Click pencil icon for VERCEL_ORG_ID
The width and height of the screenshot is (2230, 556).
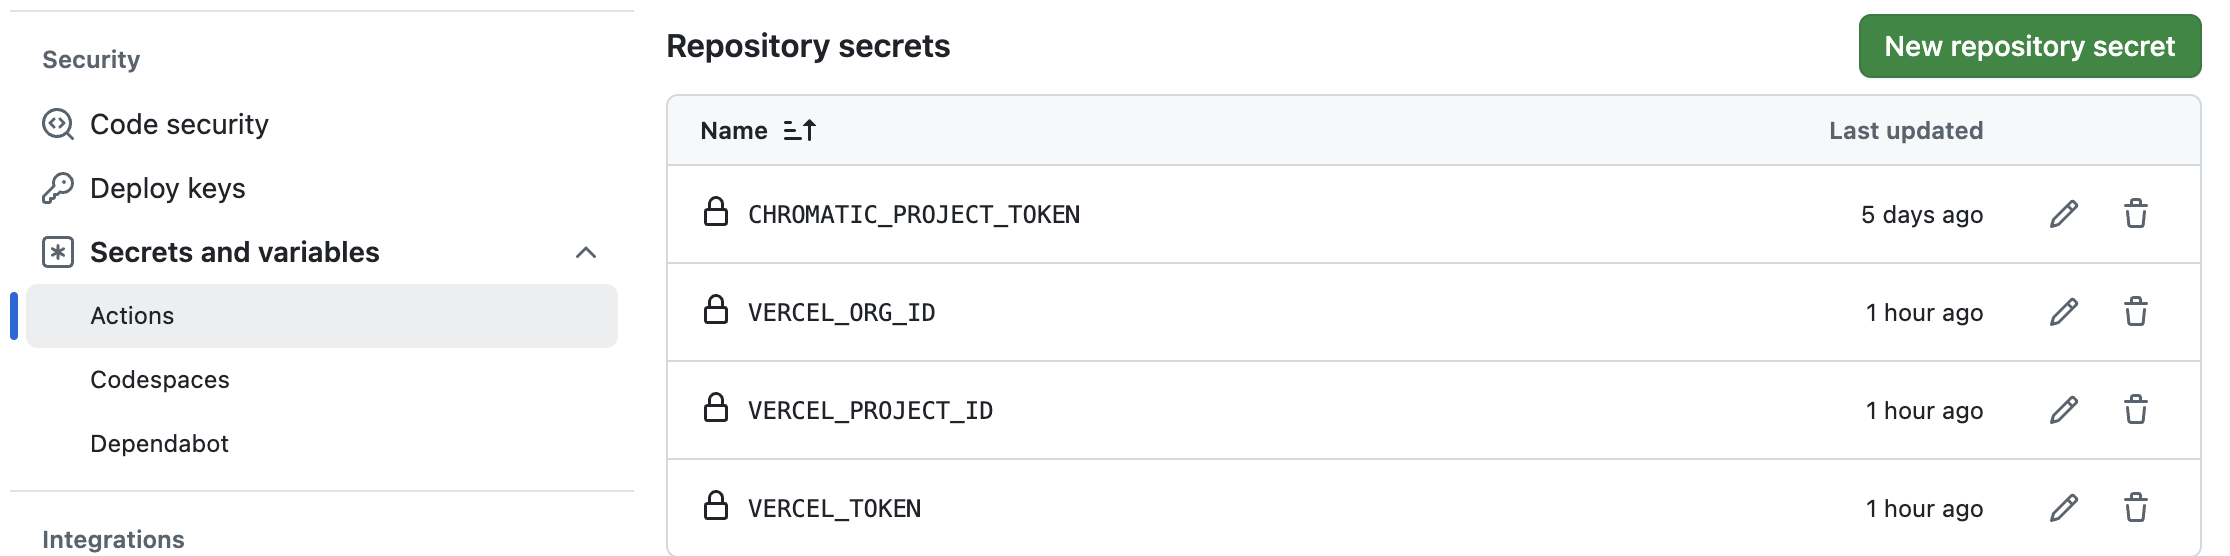(2064, 312)
